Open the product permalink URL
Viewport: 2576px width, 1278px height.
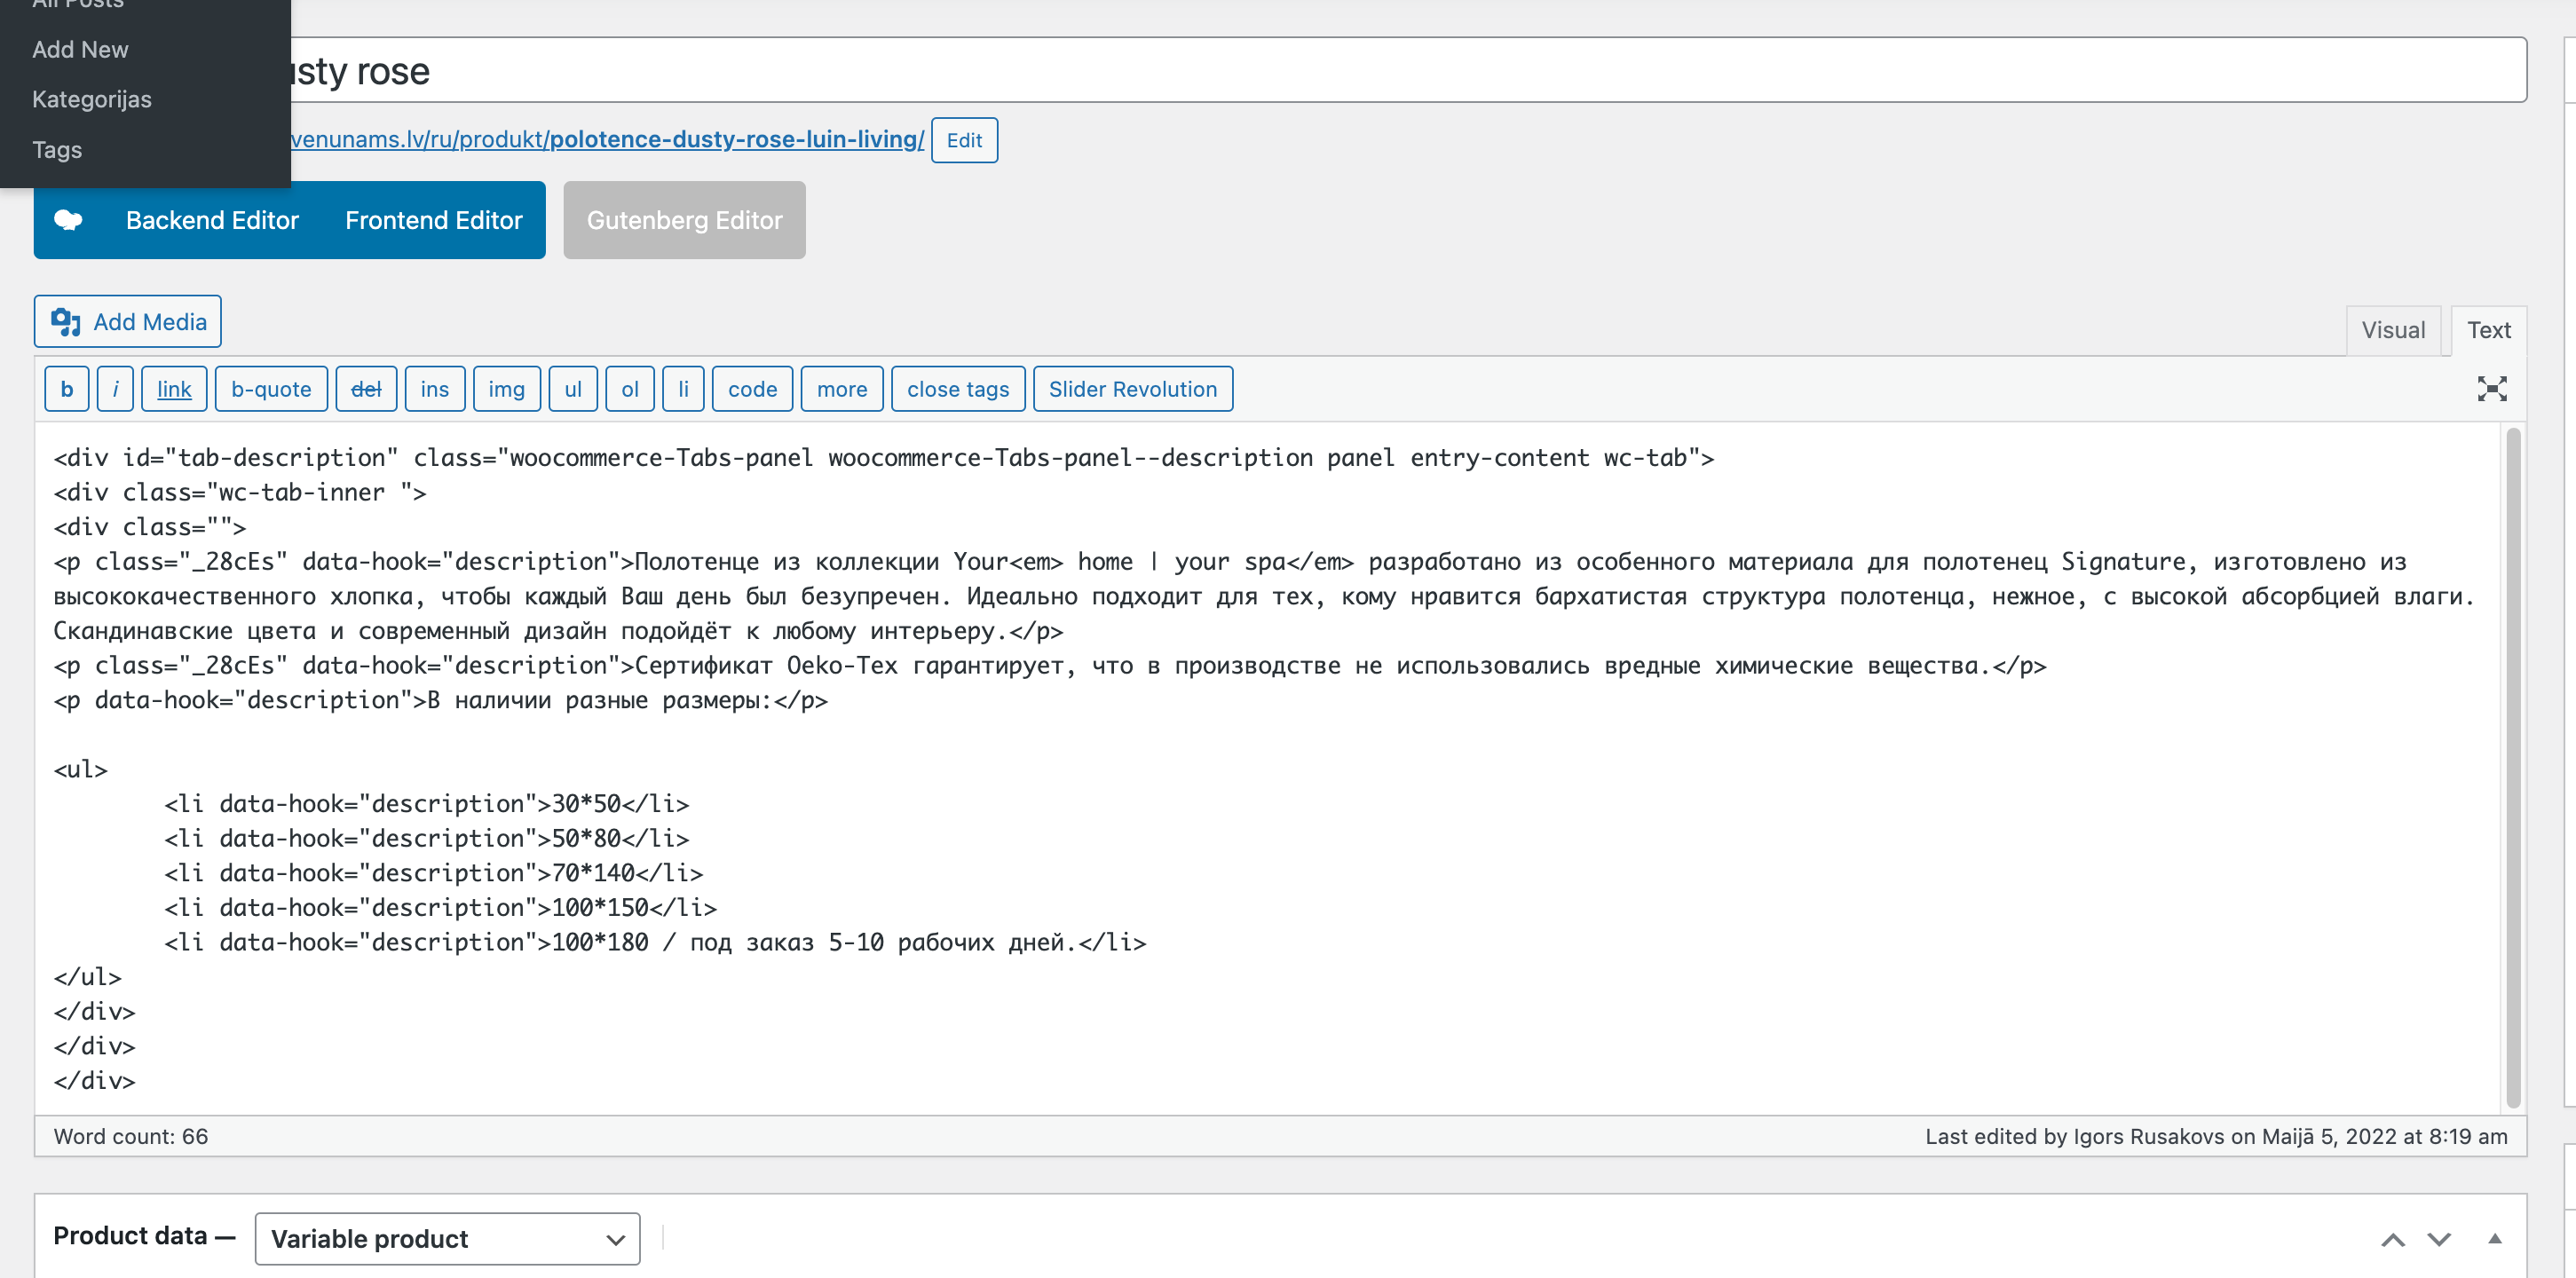(607, 139)
